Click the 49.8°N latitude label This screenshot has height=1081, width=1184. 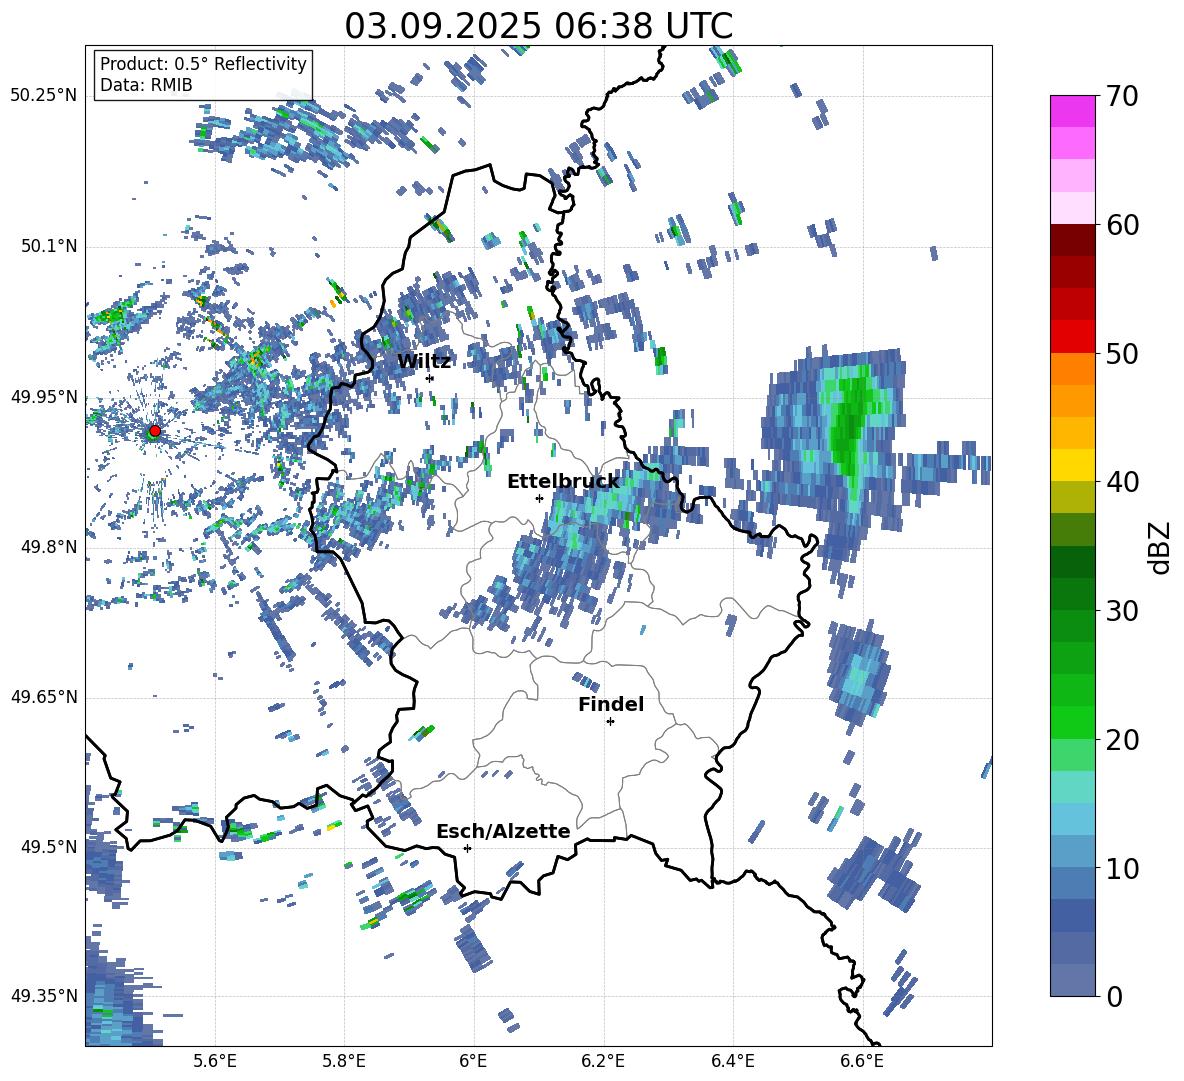(x=48, y=547)
